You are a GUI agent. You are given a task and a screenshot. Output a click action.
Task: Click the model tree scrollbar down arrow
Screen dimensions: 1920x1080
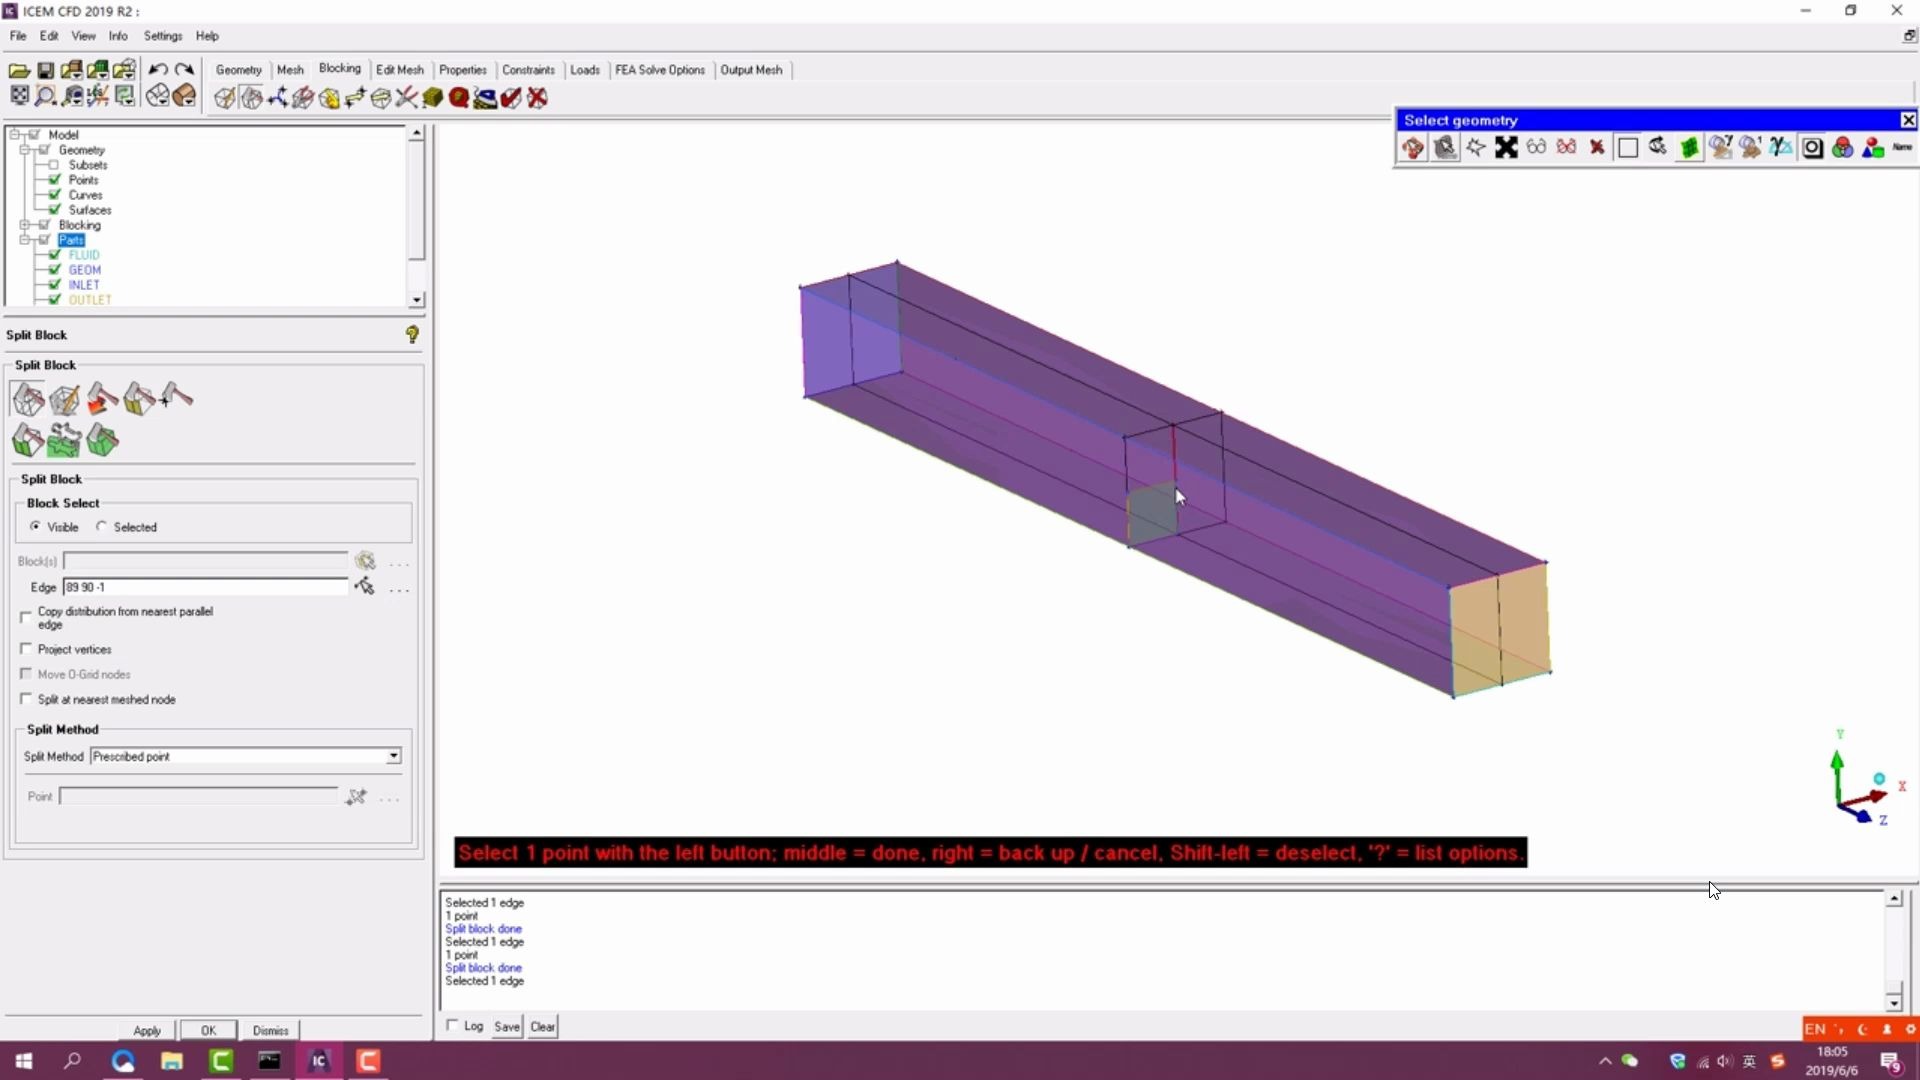click(416, 300)
